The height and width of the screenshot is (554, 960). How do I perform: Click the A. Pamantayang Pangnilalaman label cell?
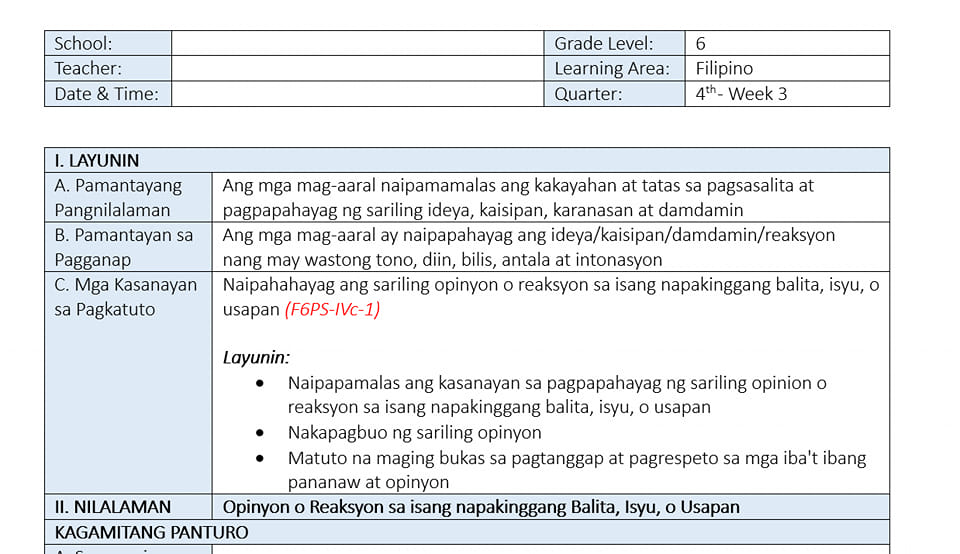tap(129, 197)
